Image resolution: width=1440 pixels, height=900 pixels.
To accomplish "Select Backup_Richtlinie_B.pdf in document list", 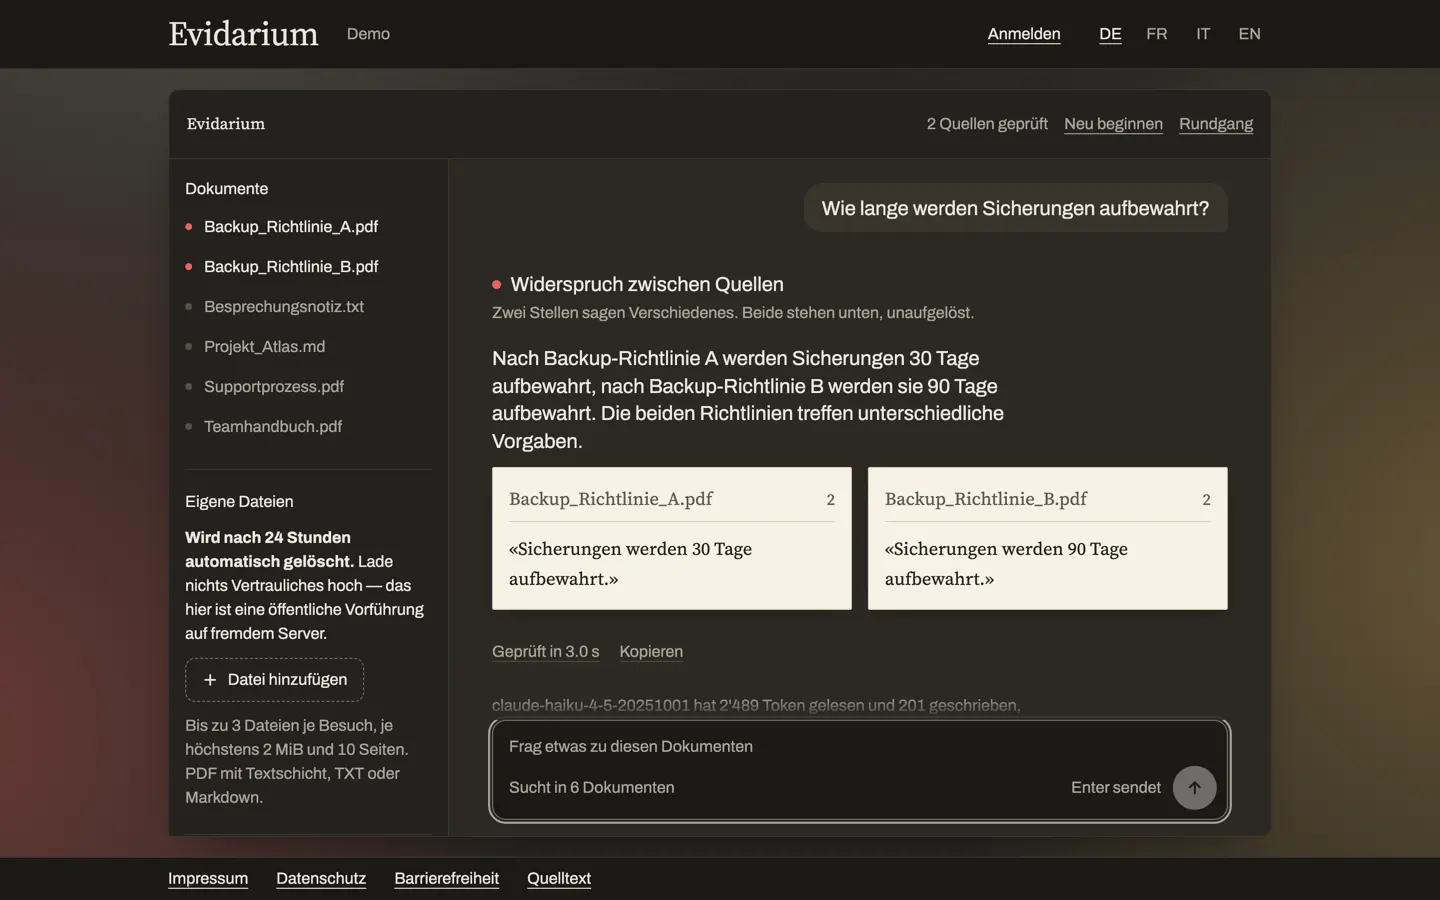I will [x=291, y=267].
